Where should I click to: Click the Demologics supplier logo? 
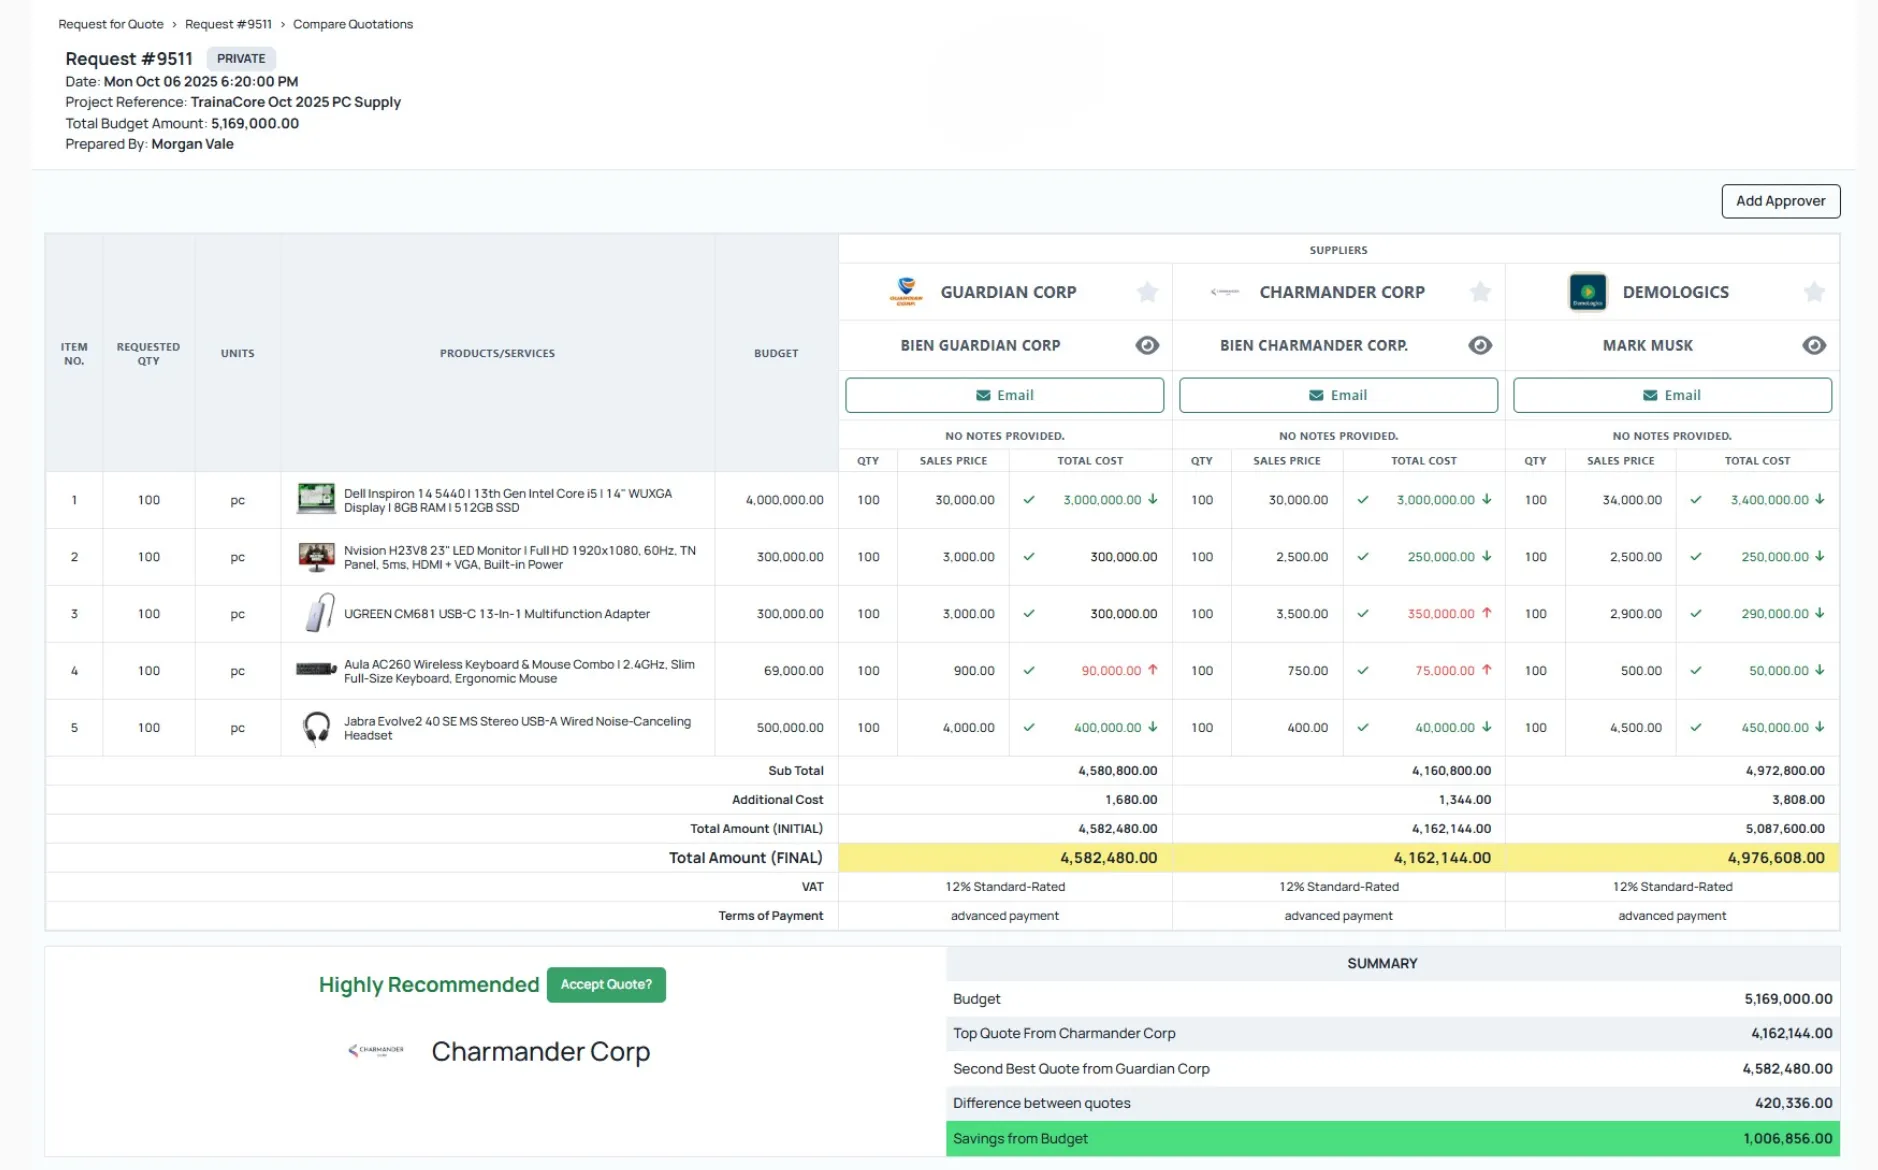pos(1587,292)
